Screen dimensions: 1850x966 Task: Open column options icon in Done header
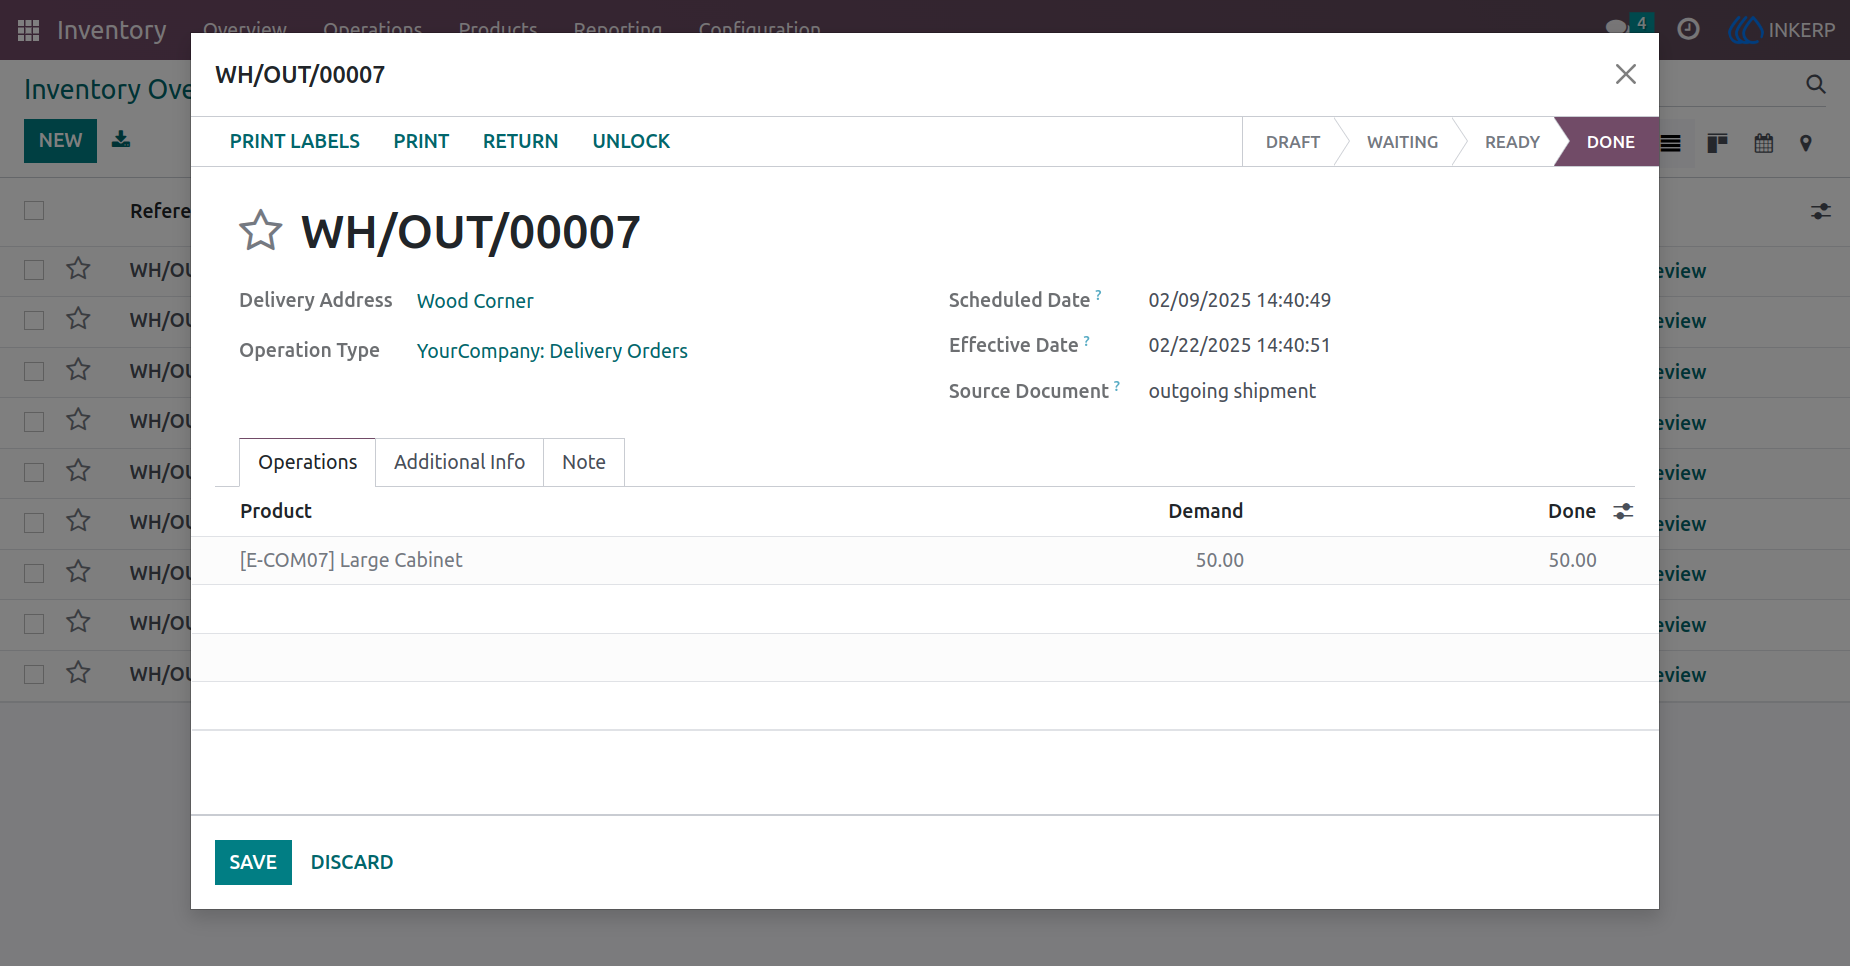pyautogui.click(x=1623, y=511)
